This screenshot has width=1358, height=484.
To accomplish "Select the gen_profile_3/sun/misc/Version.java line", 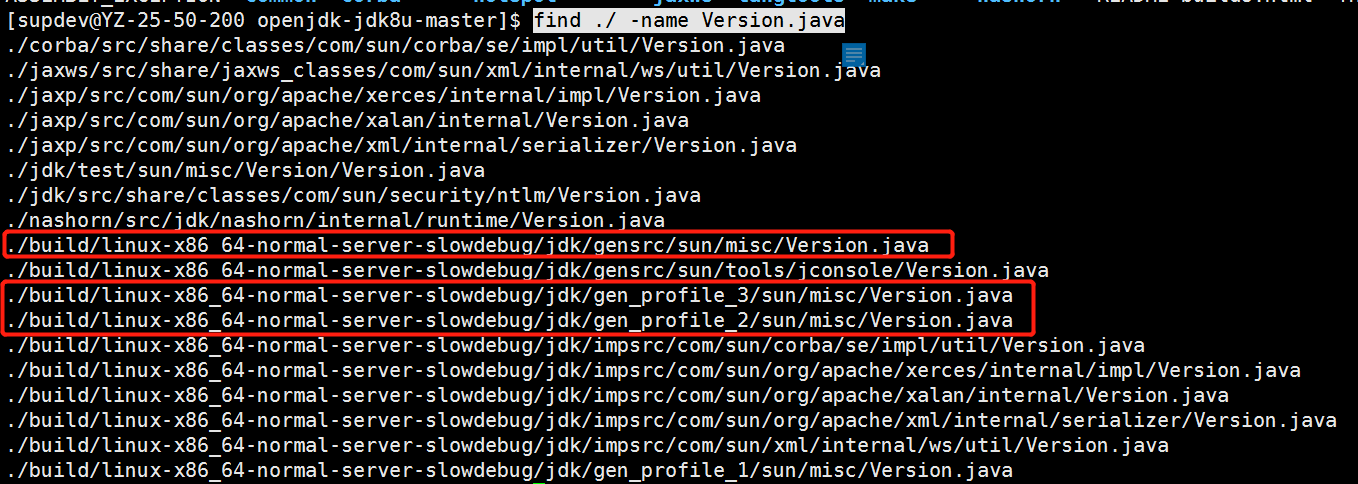I will pyautogui.click(x=509, y=296).
